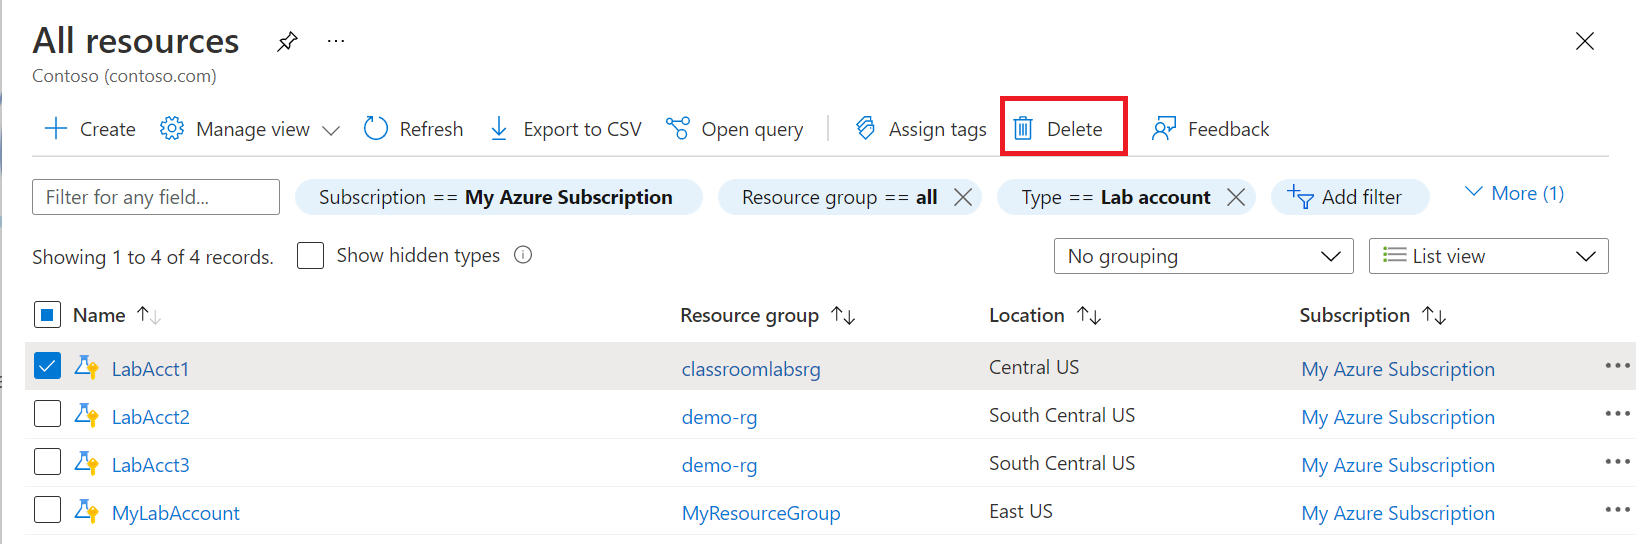Click the Showing 1 to 4 records text
This screenshot has width=1636, height=544.
(x=152, y=257)
